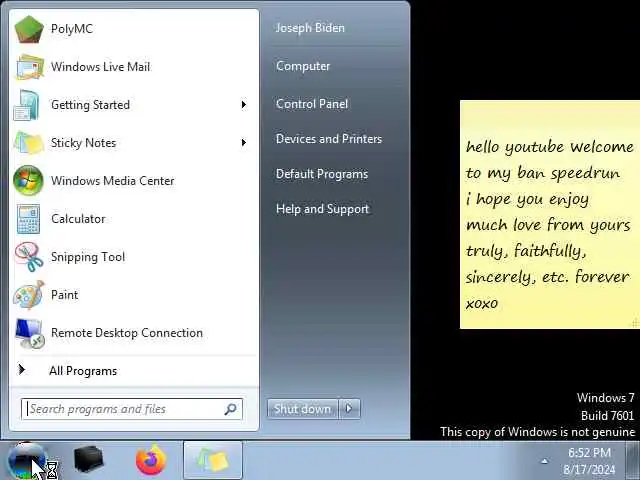Click the Remote Desktop Connection label

pyautogui.click(x=127, y=333)
